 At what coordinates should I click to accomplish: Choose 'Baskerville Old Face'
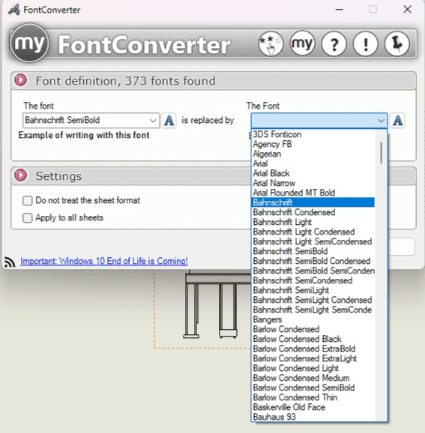[313, 407]
